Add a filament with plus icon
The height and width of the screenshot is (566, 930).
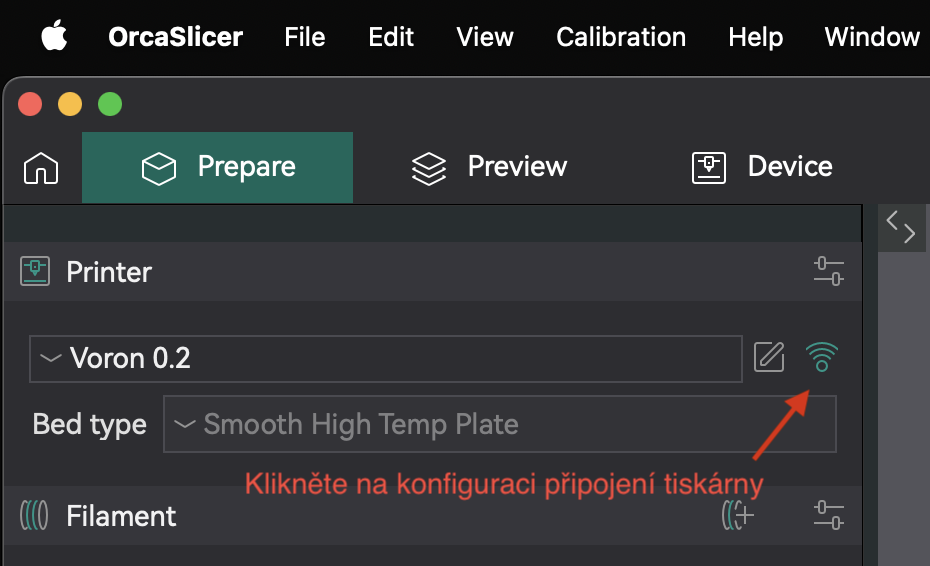coord(738,516)
